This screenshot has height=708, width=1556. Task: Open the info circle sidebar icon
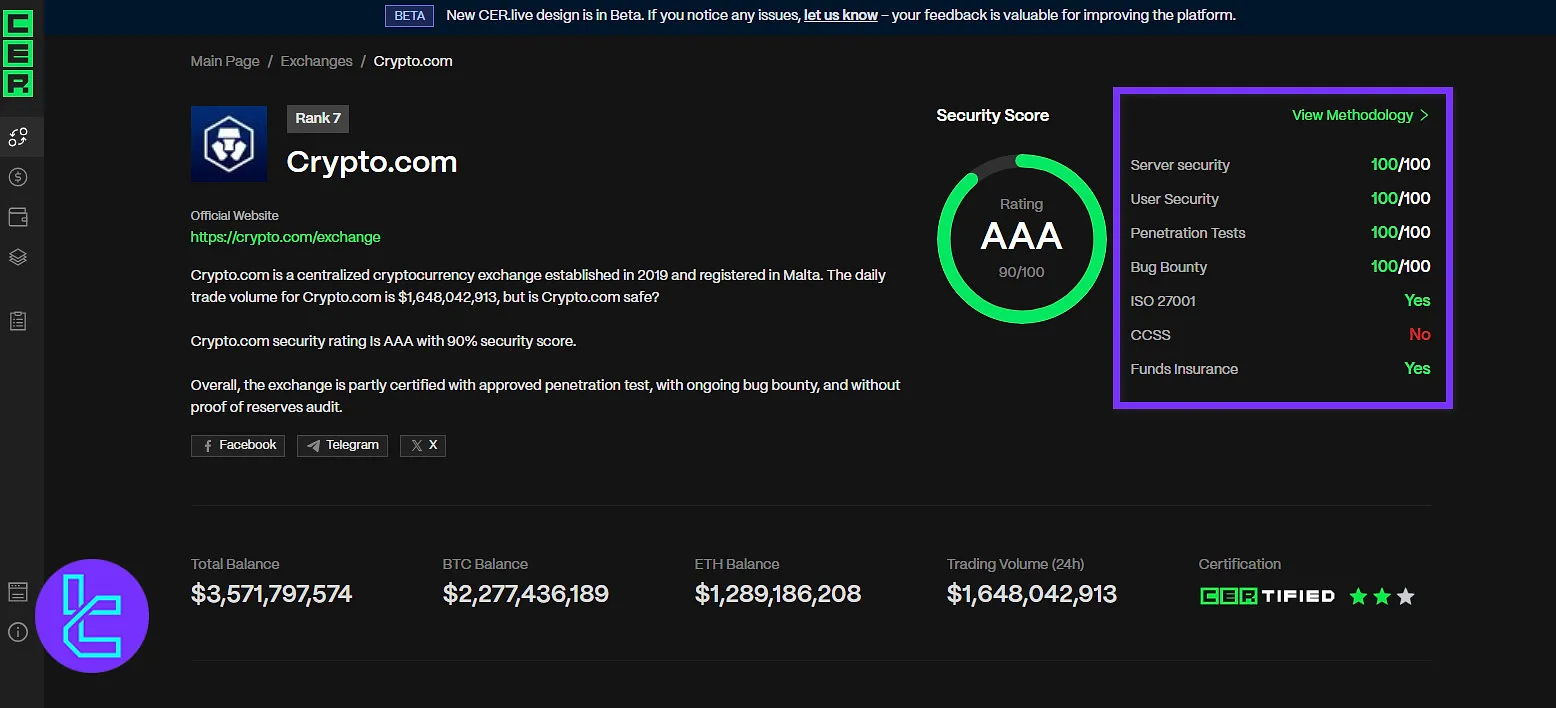click(18, 632)
